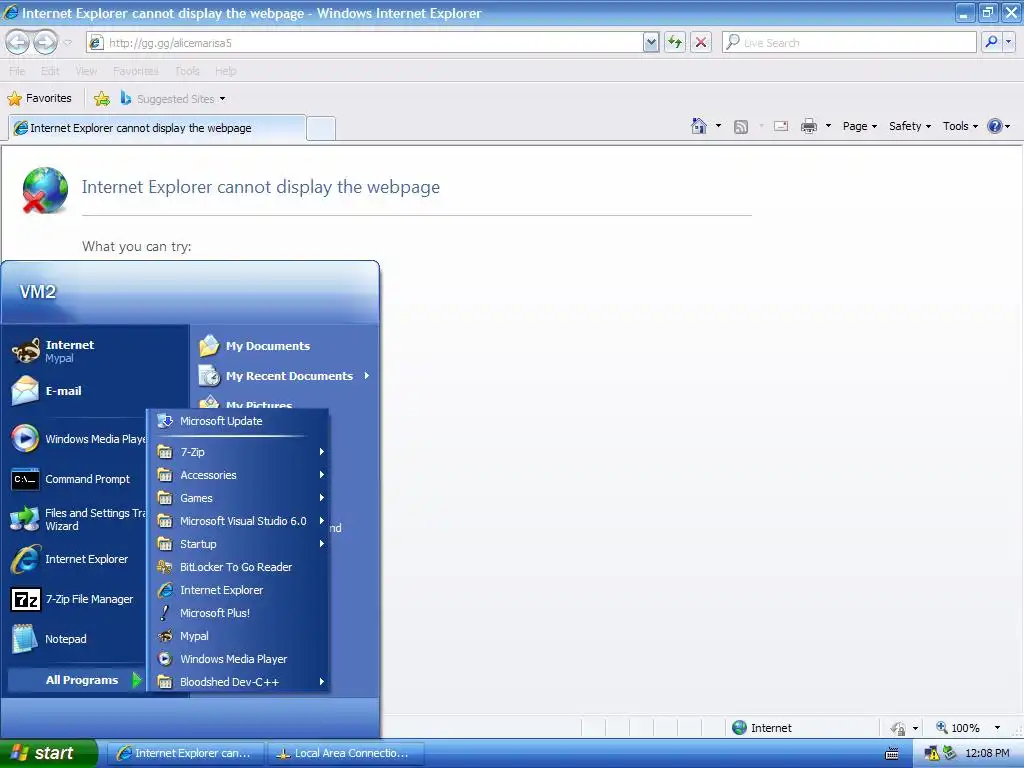Open 7-Zip File Manager
The height and width of the screenshot is (768, 1024).
[77, 599]
